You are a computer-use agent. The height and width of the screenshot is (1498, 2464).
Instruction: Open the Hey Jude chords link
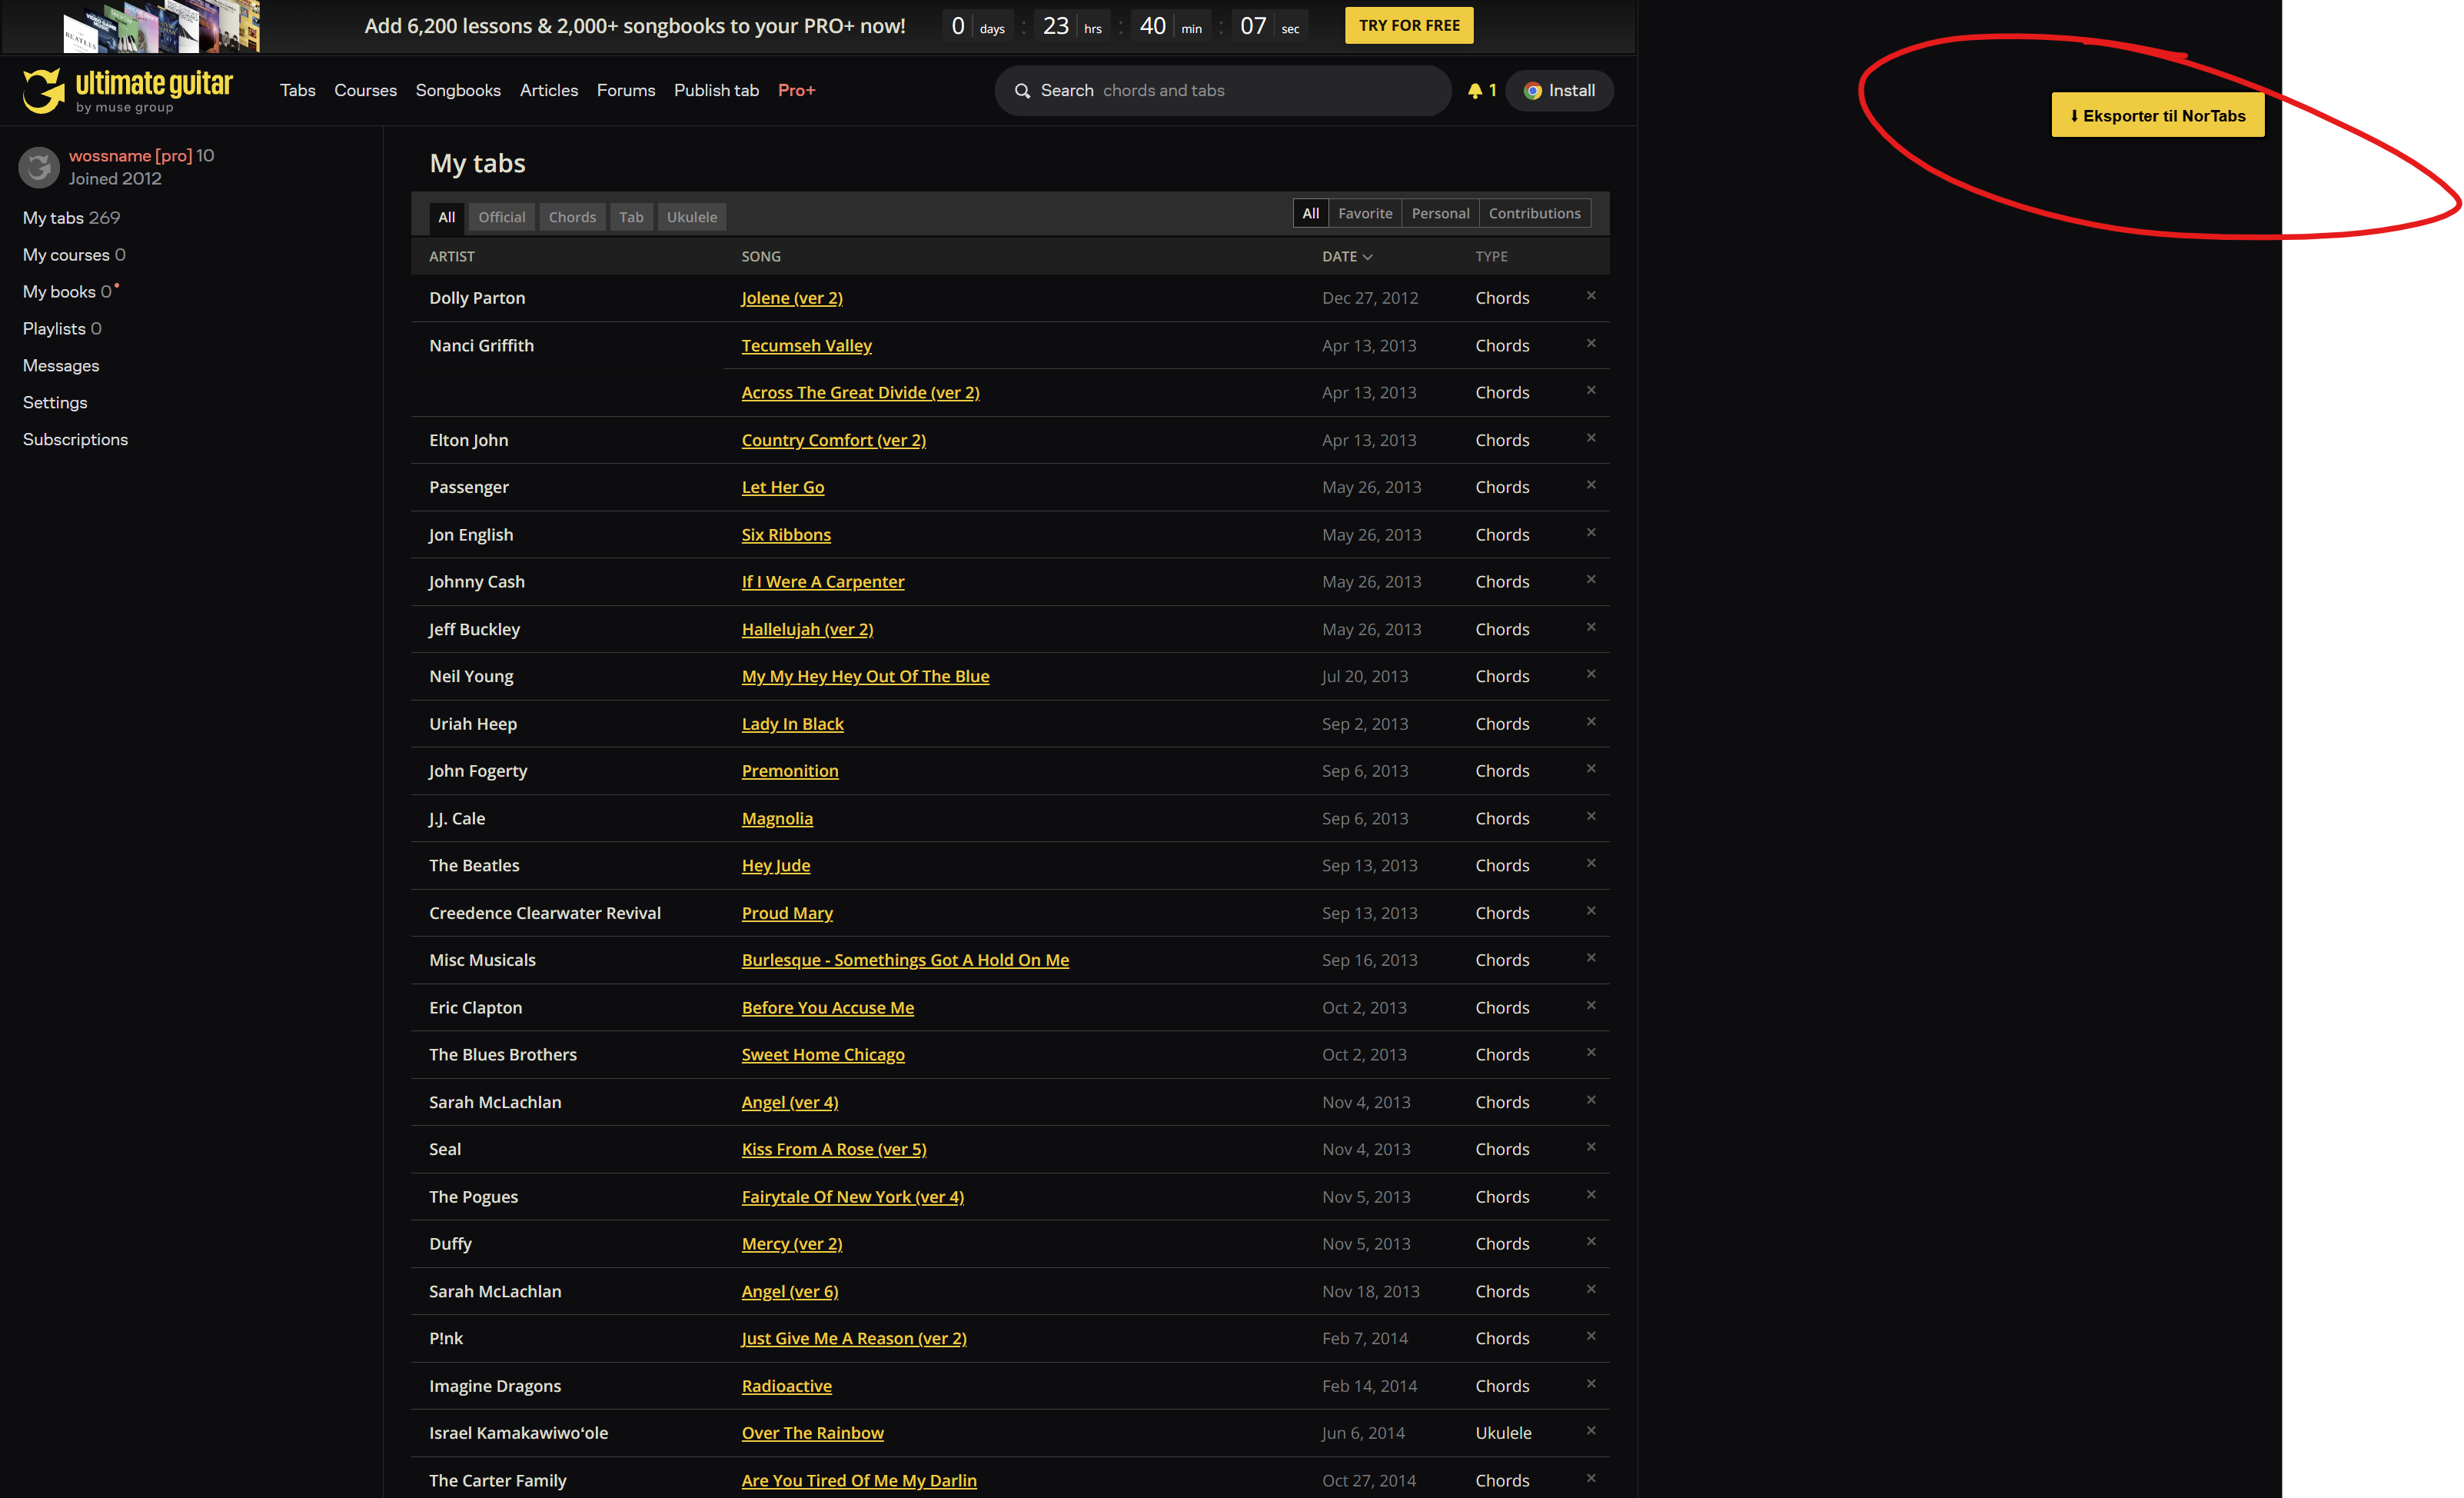(x=776, y=866)
